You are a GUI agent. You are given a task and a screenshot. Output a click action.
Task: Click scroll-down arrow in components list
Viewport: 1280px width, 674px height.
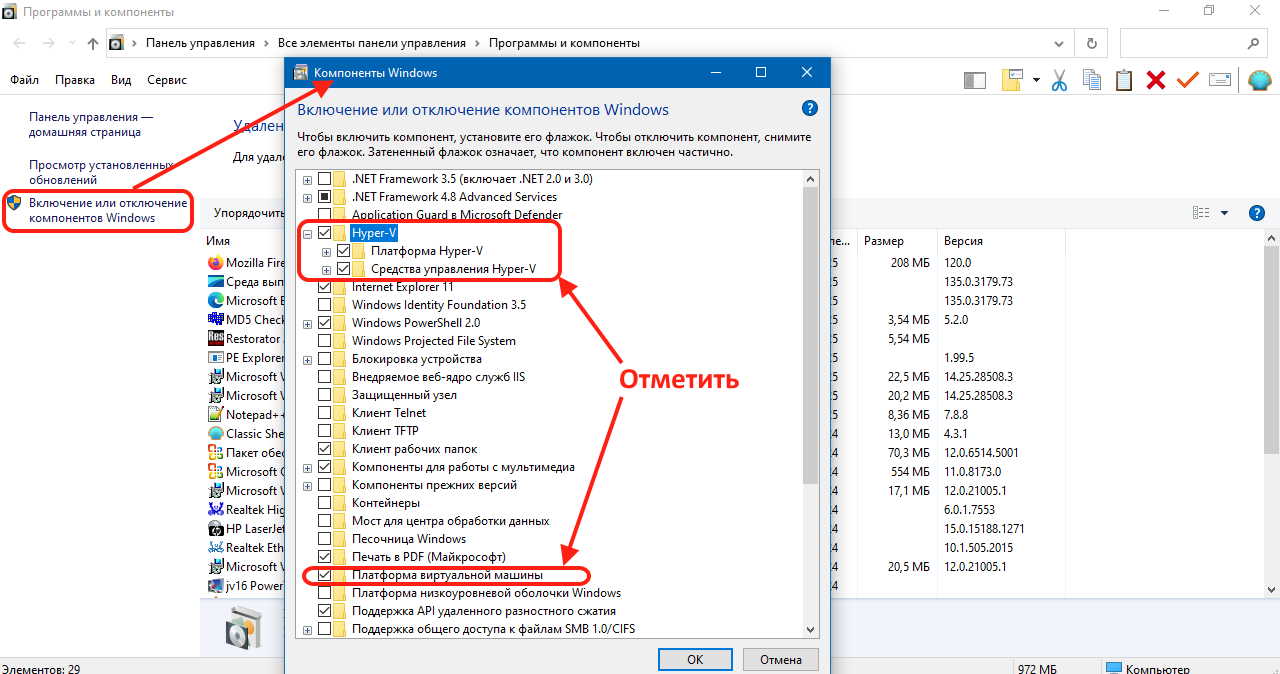(810, 629)
